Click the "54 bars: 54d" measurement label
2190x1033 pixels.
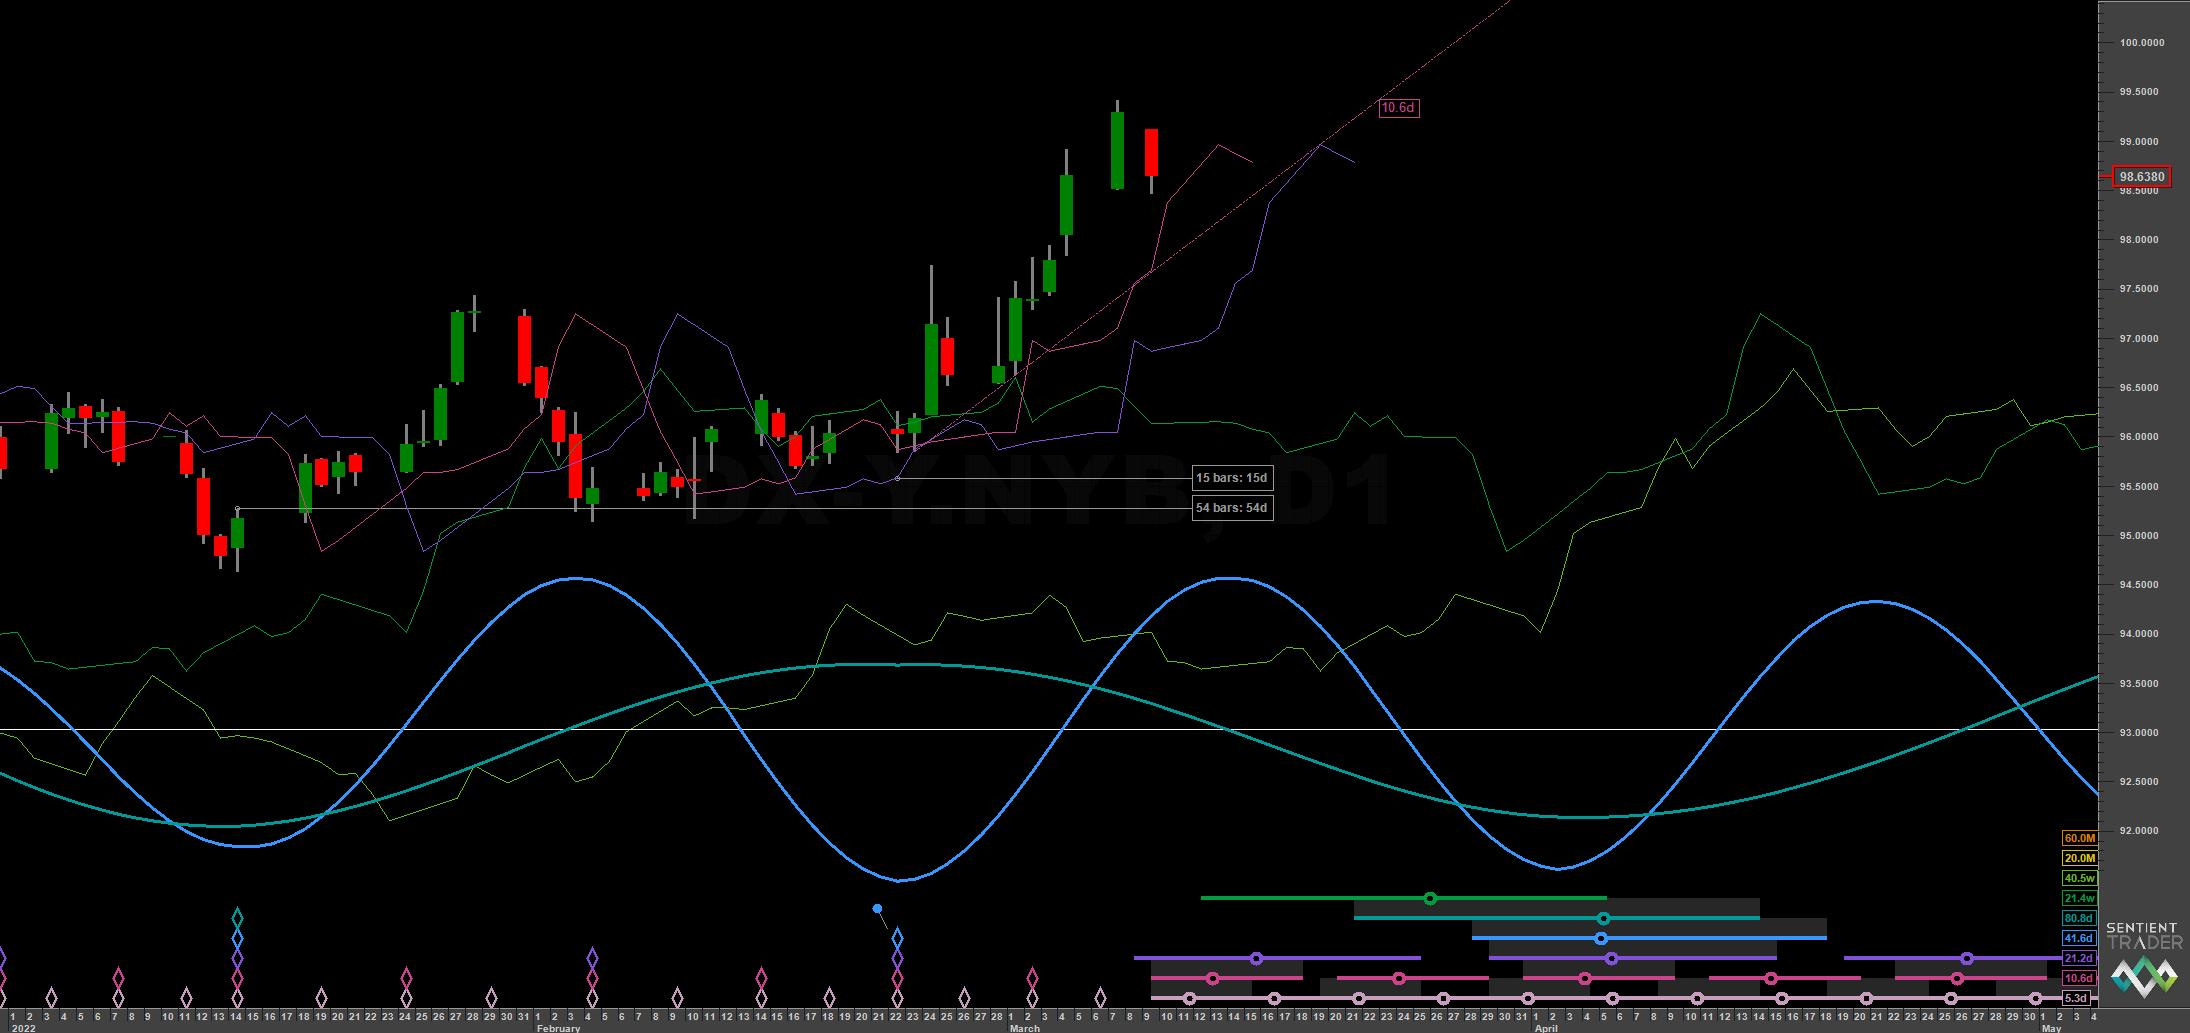pyautogui.click(x=1233, y=508)
